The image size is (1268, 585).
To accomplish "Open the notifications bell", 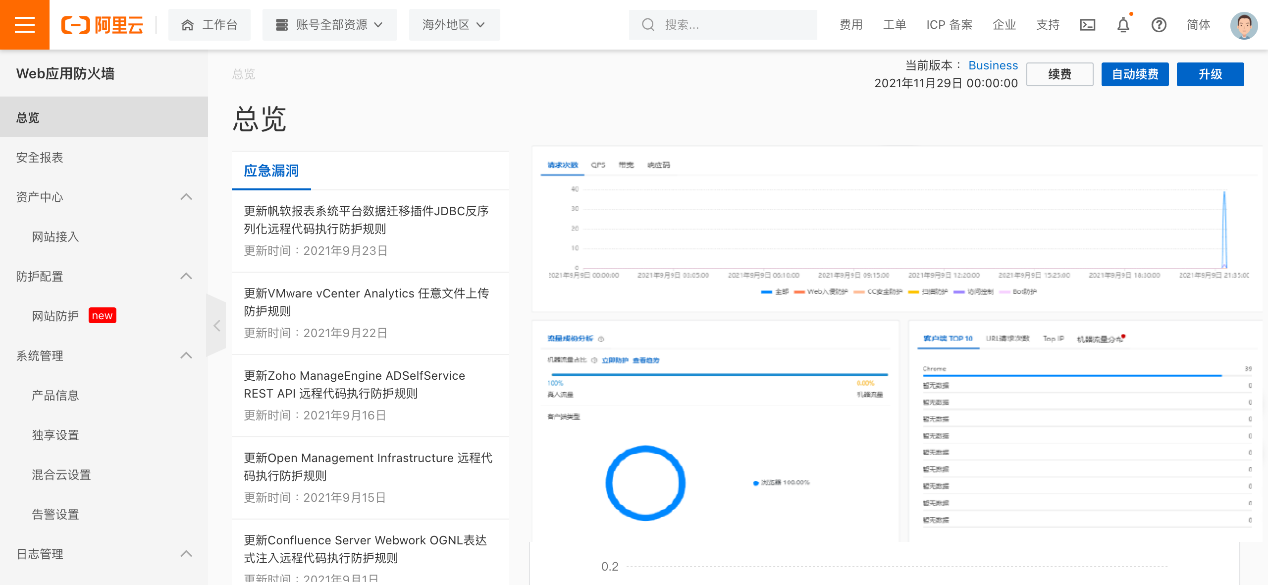I will 1123,25.
